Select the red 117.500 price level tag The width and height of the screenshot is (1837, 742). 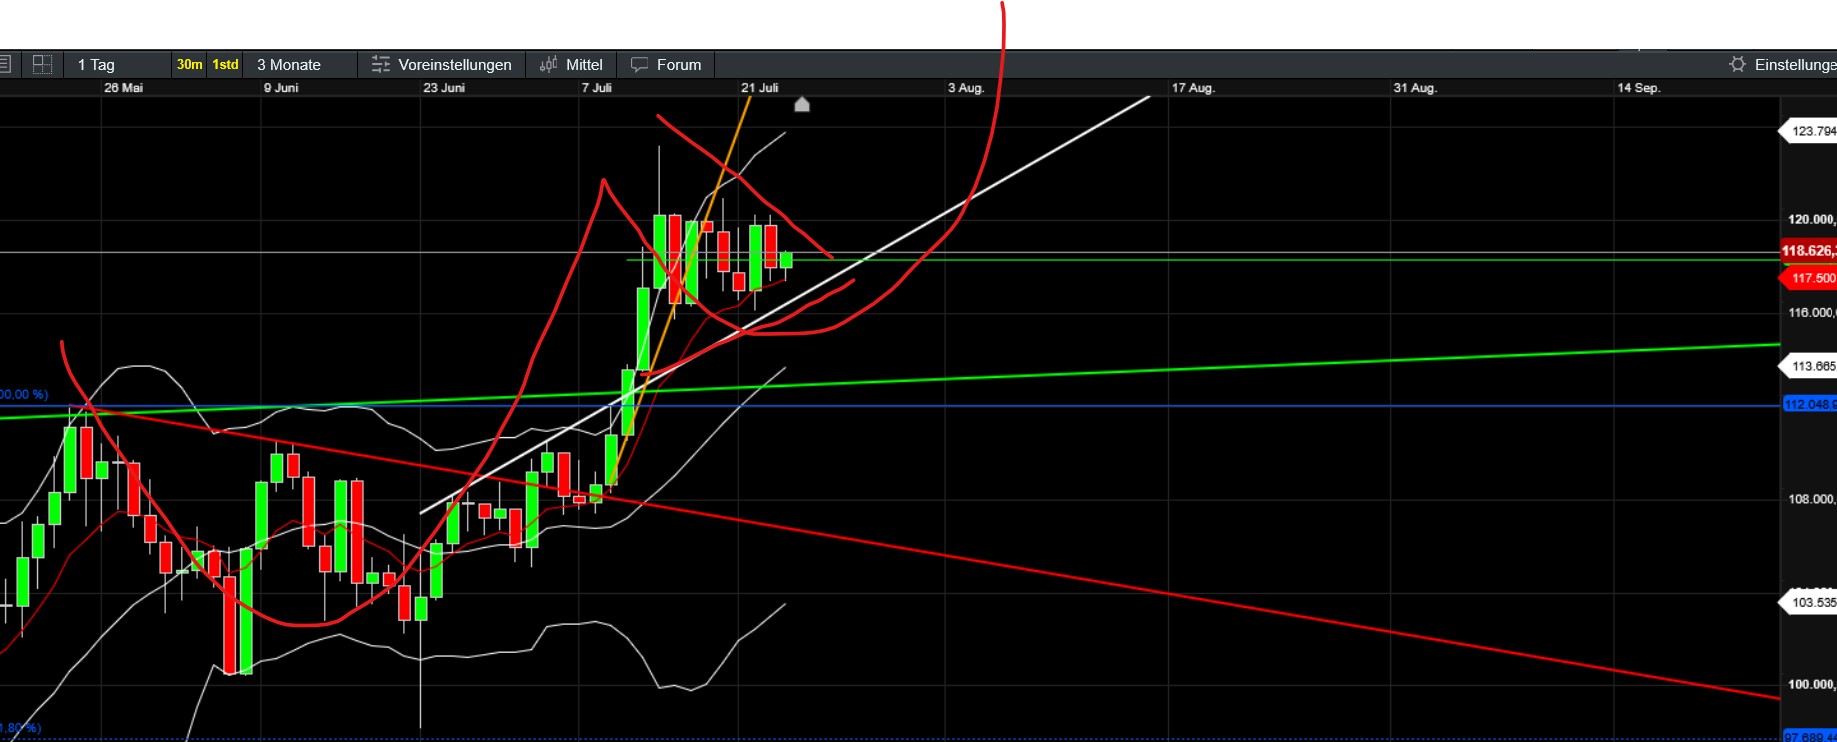click(1809, 278)
